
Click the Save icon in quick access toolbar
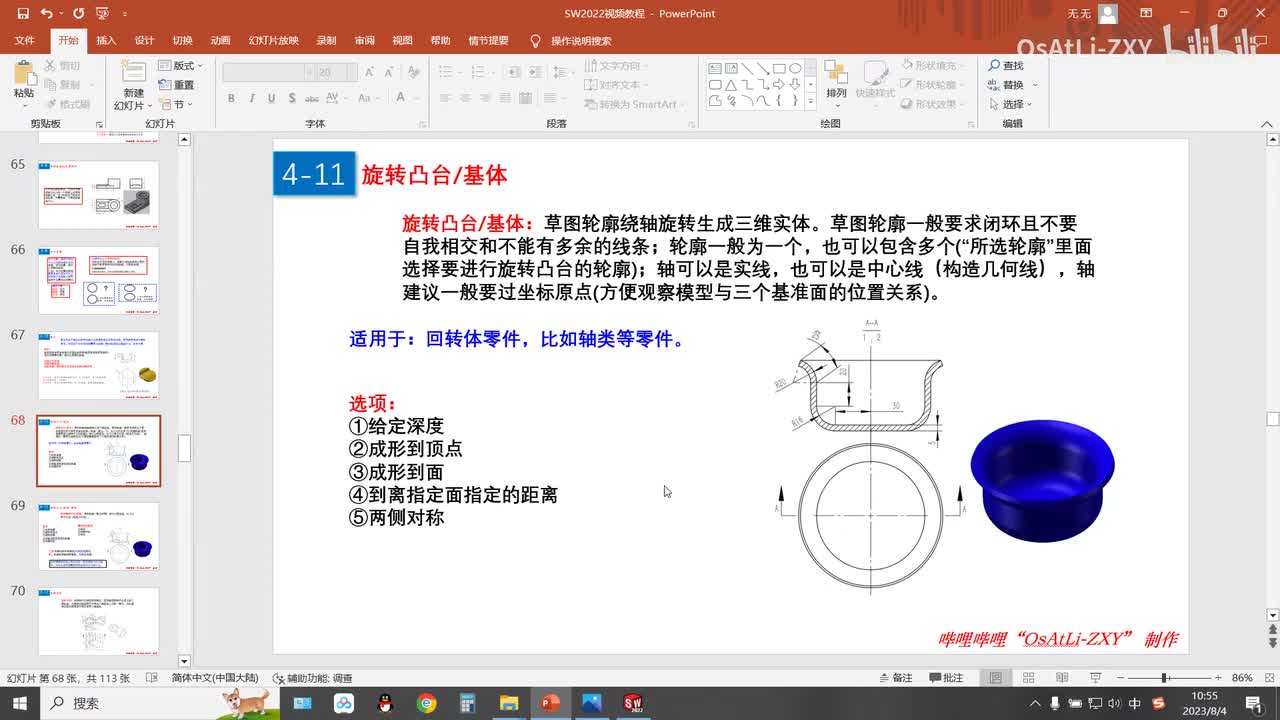pos(22,14)
